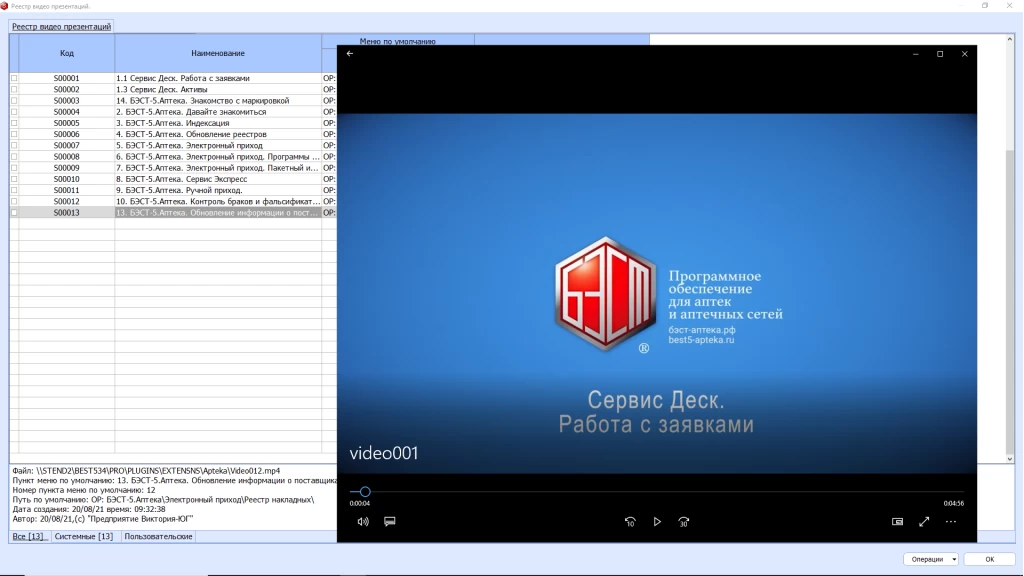
Task: Click the Операции button
Action: [x=927, y=560]
